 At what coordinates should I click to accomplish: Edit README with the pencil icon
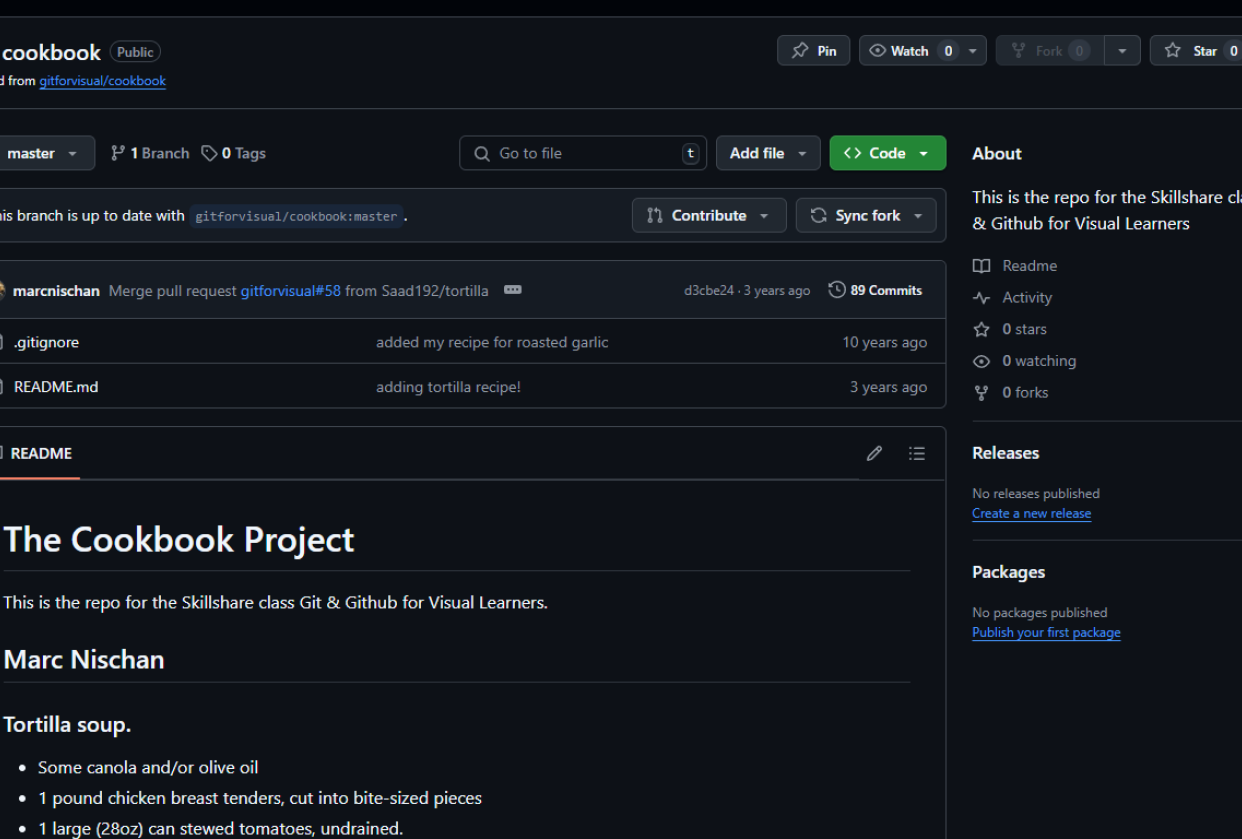[x=874, y=454]
